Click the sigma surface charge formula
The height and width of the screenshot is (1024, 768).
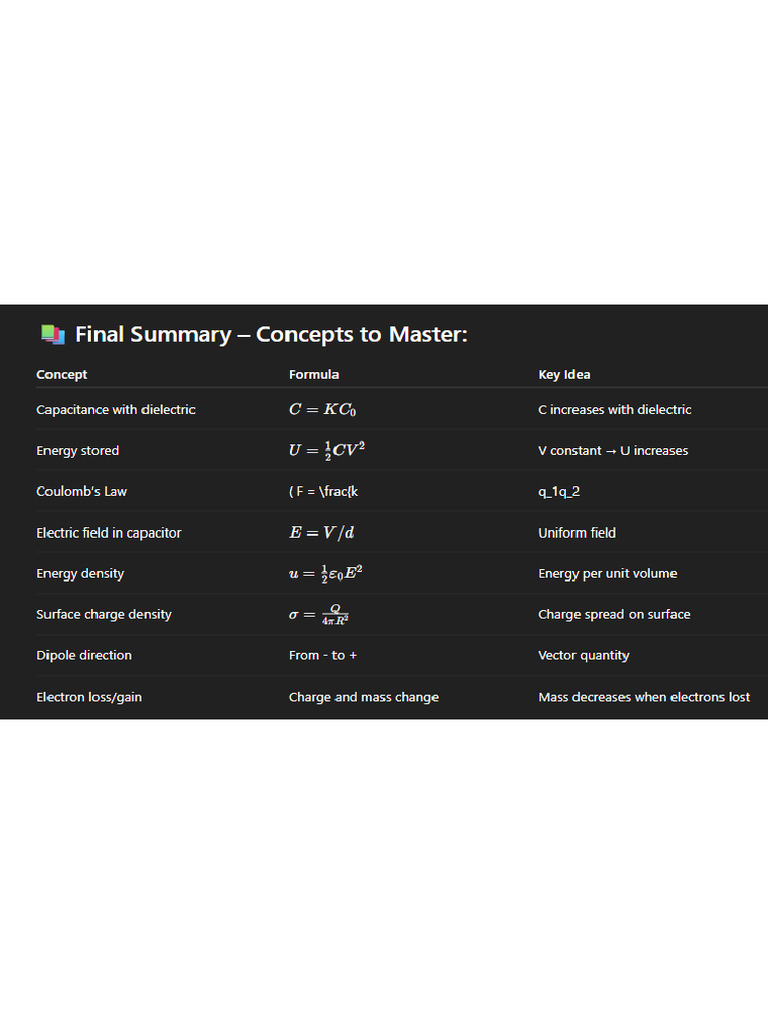[x=319, y=615]
